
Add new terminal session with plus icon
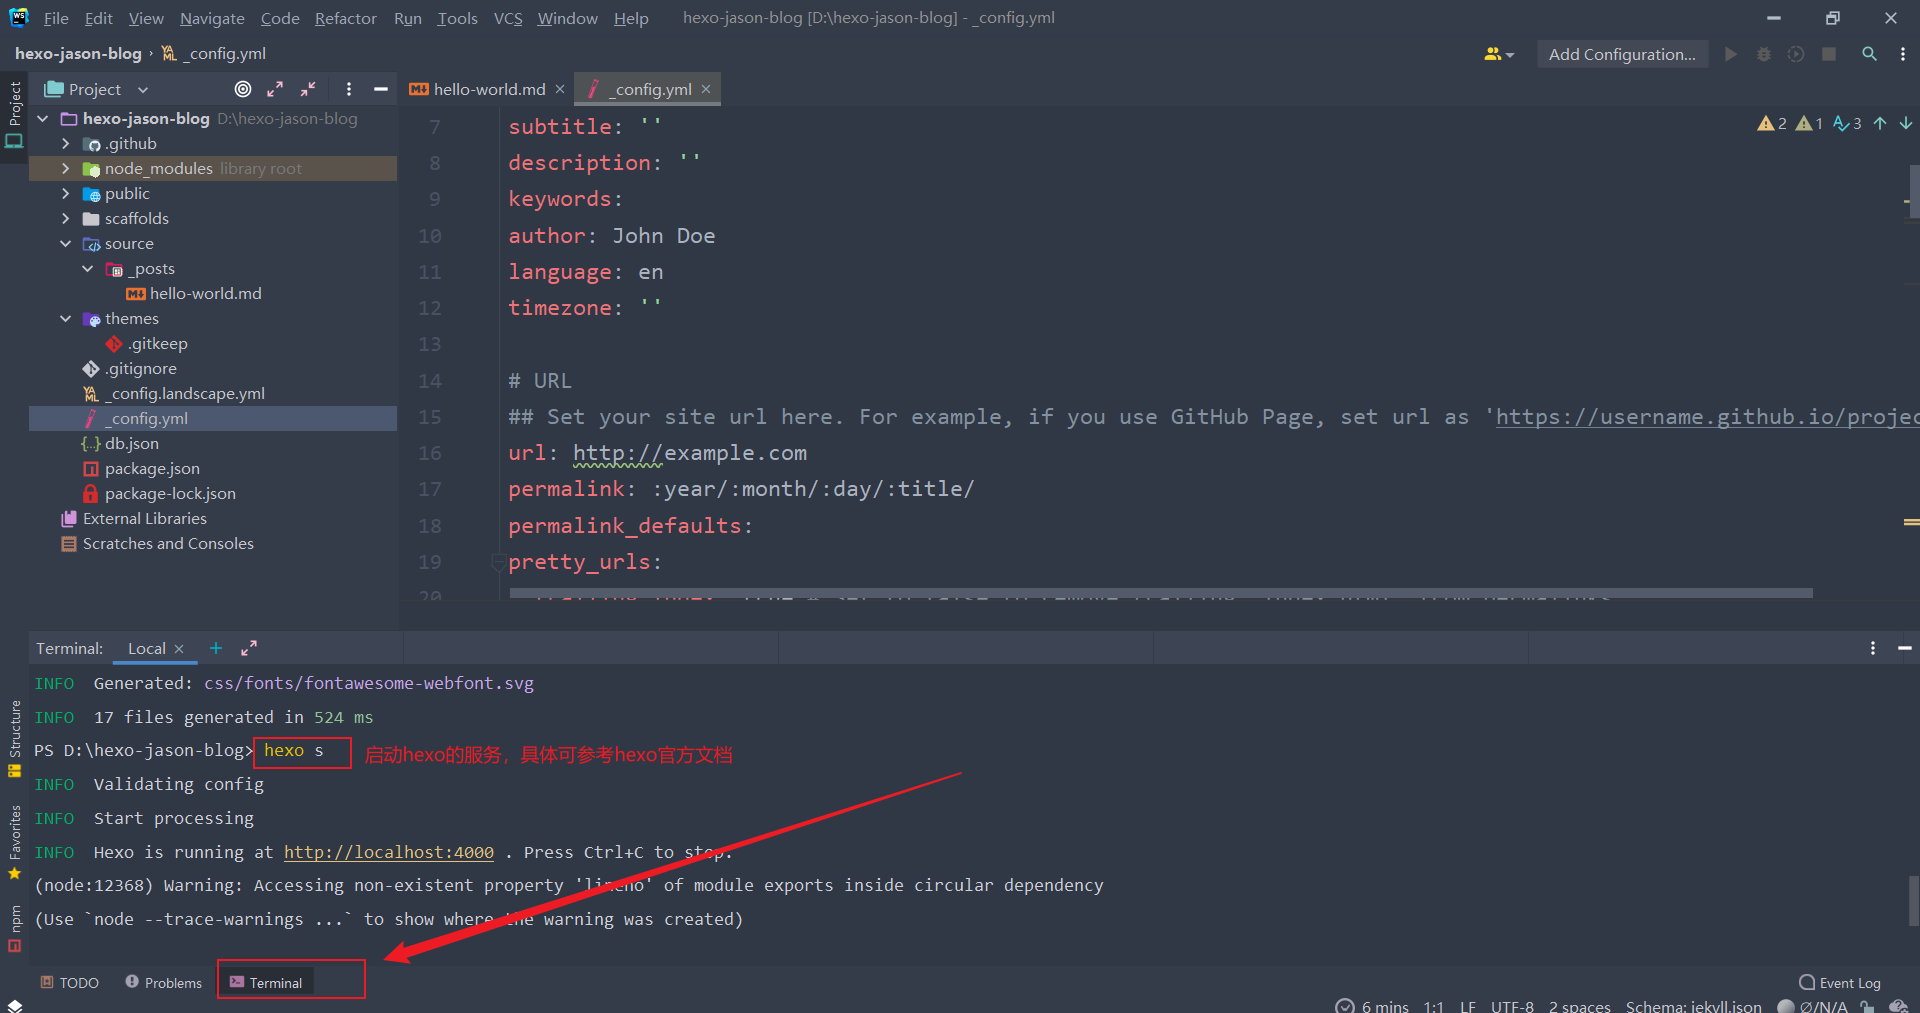coord(216,648)
